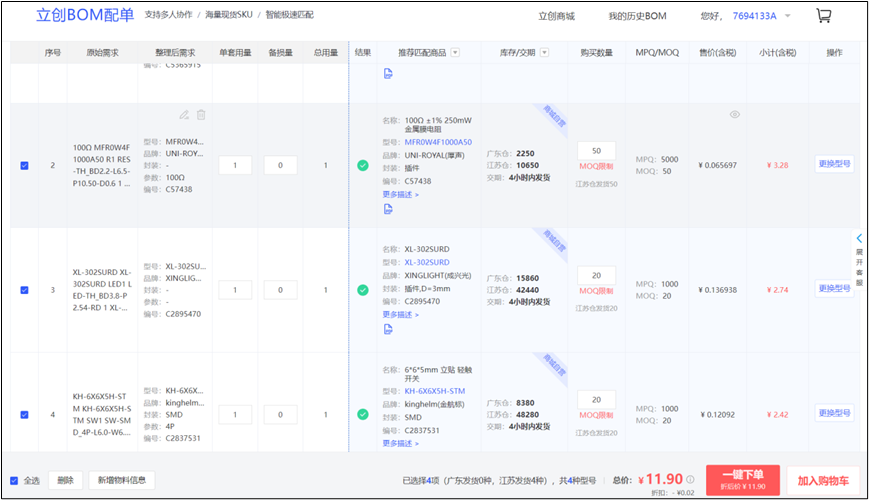
Task: Click the edit pencil icon in row 2
Action: (x=184, y=115)
